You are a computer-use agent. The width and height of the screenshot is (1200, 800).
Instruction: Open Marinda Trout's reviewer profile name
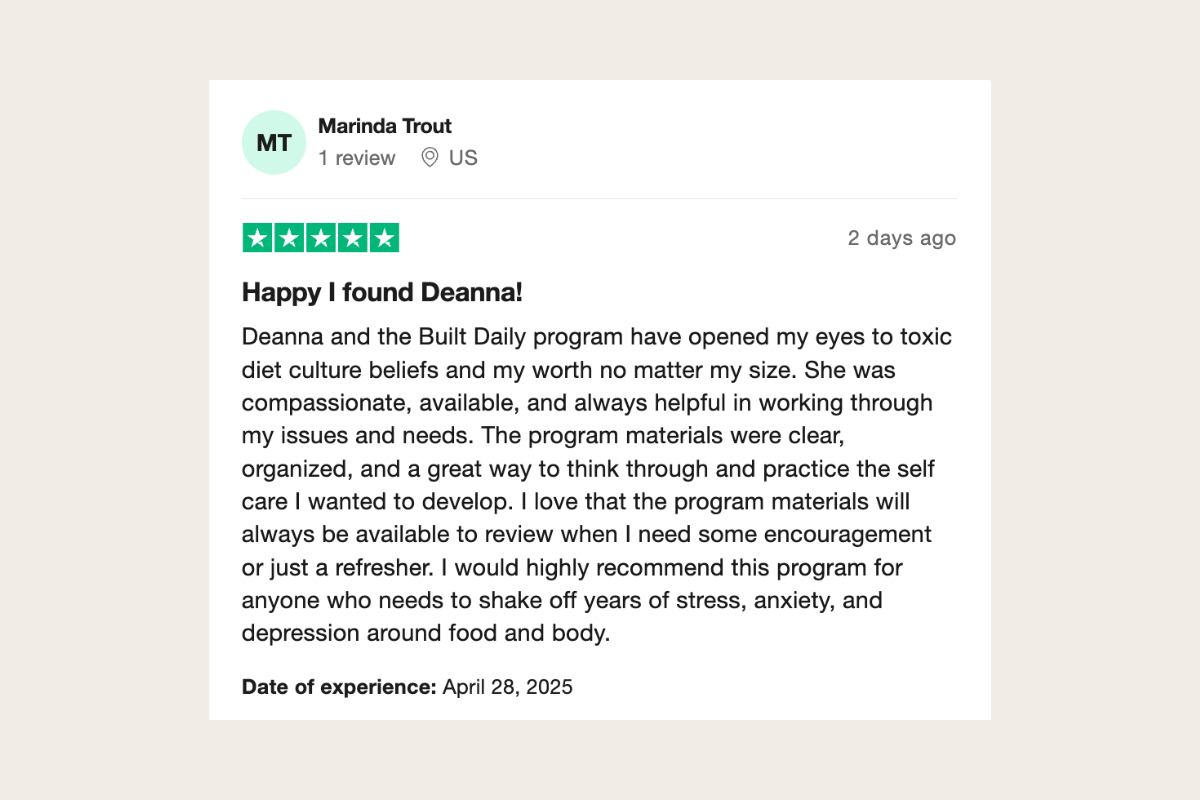point(385,126)
